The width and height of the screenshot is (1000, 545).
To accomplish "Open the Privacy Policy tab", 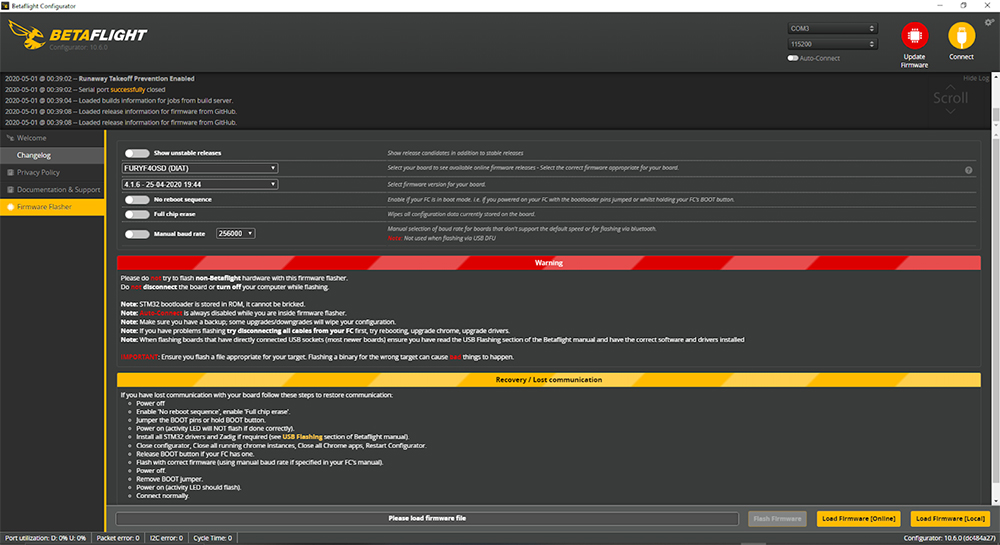I will 52,172.
